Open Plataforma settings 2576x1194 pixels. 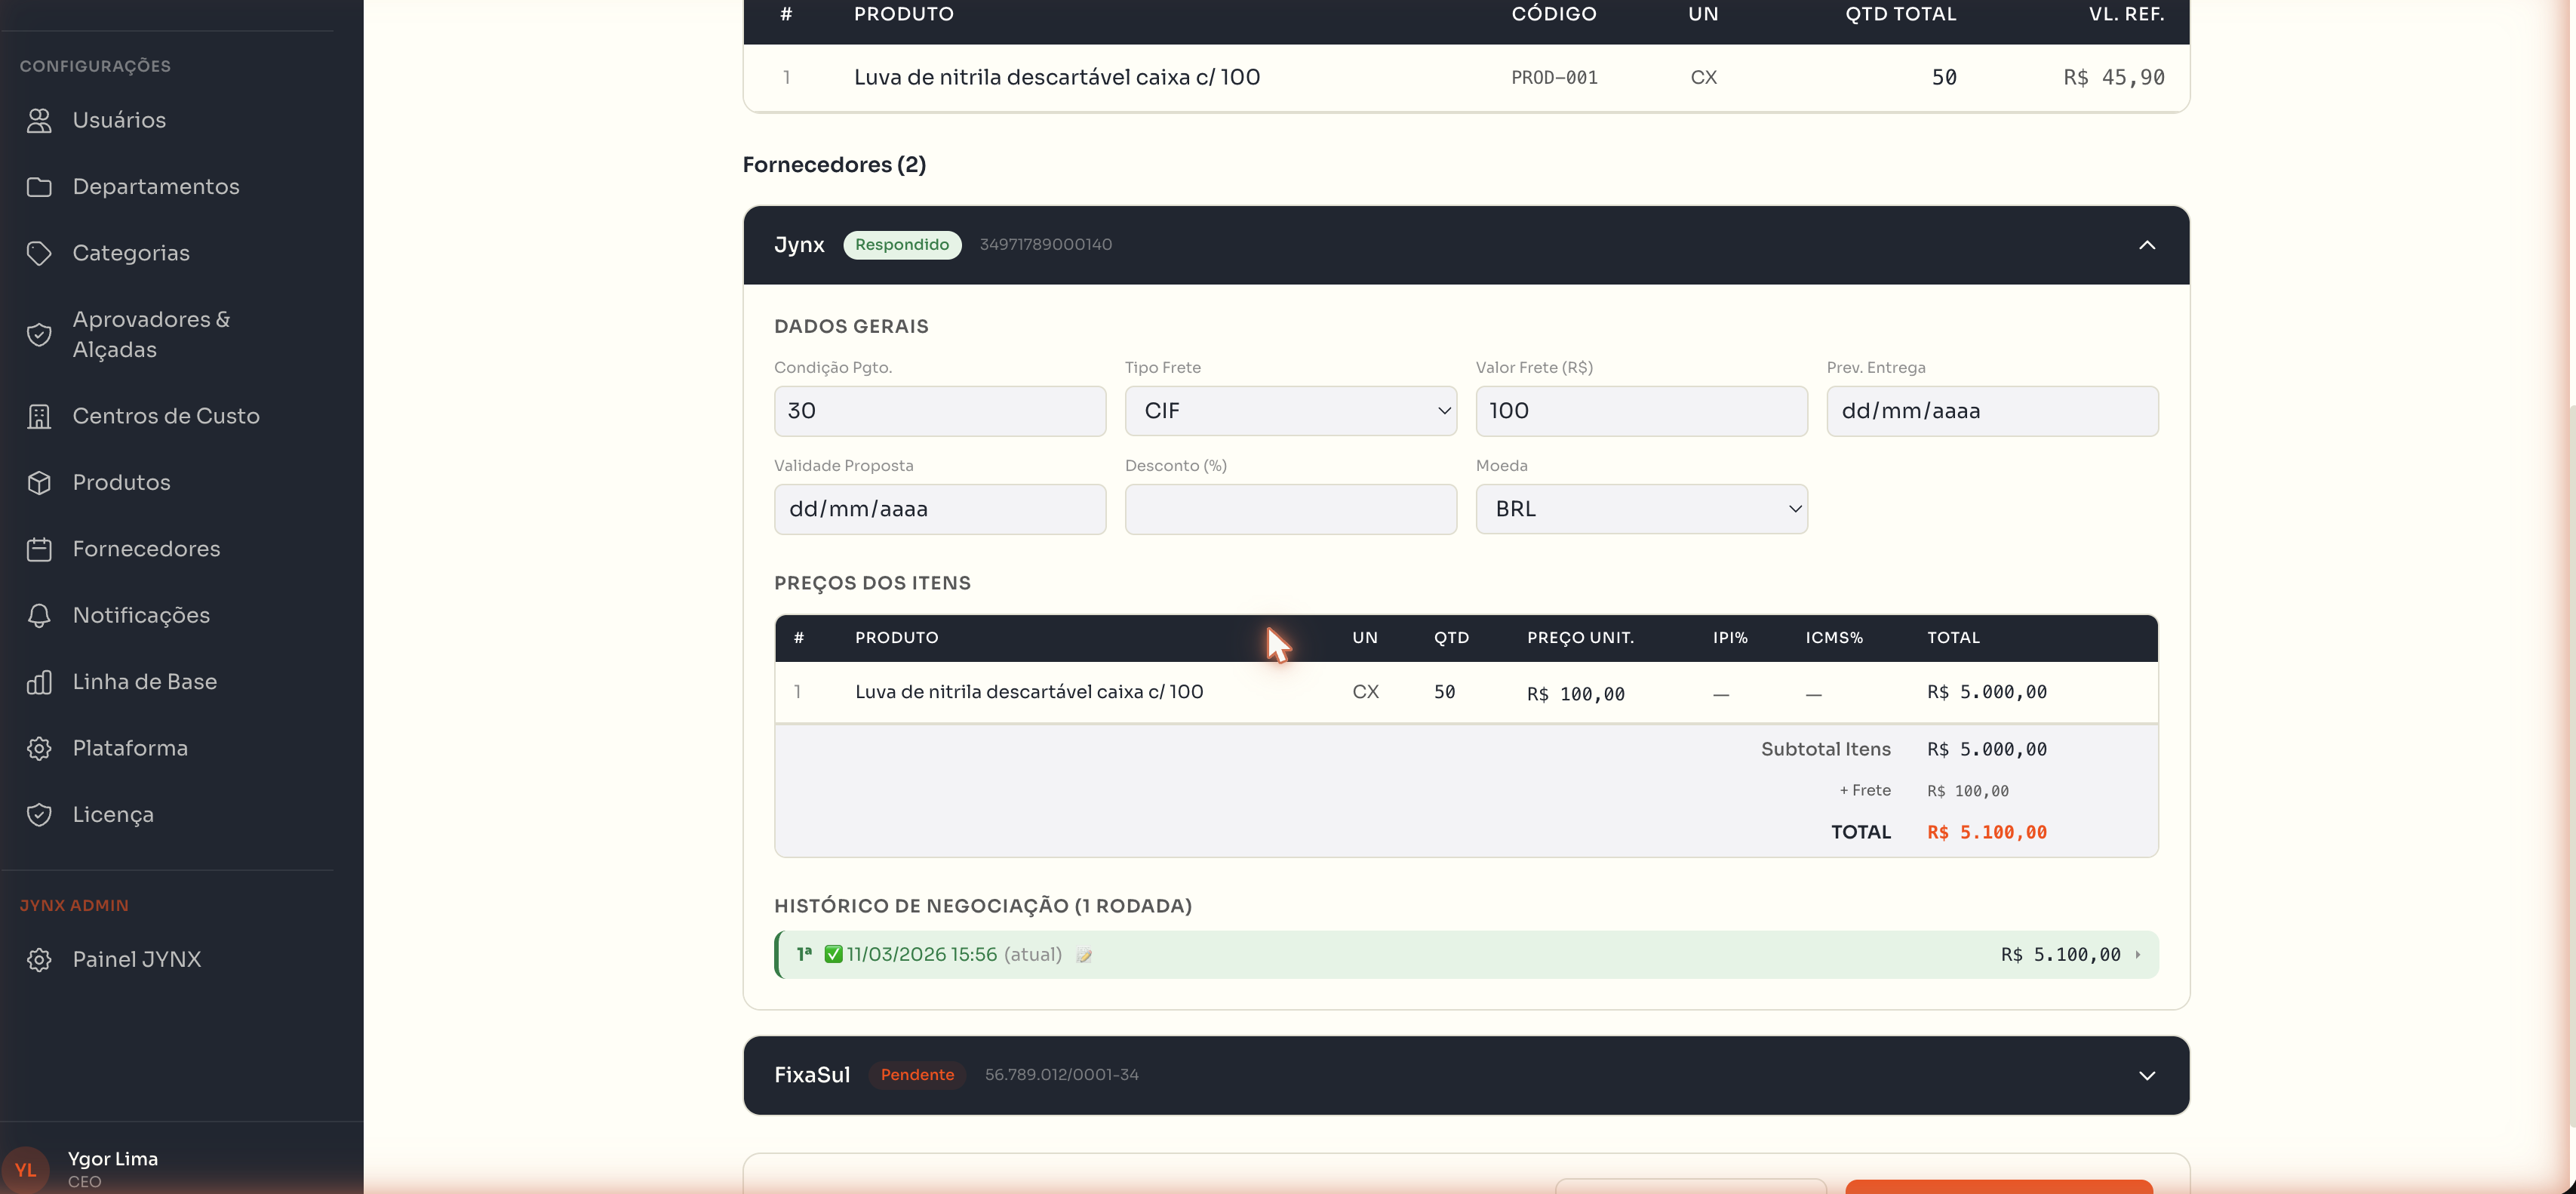(130, 748)
